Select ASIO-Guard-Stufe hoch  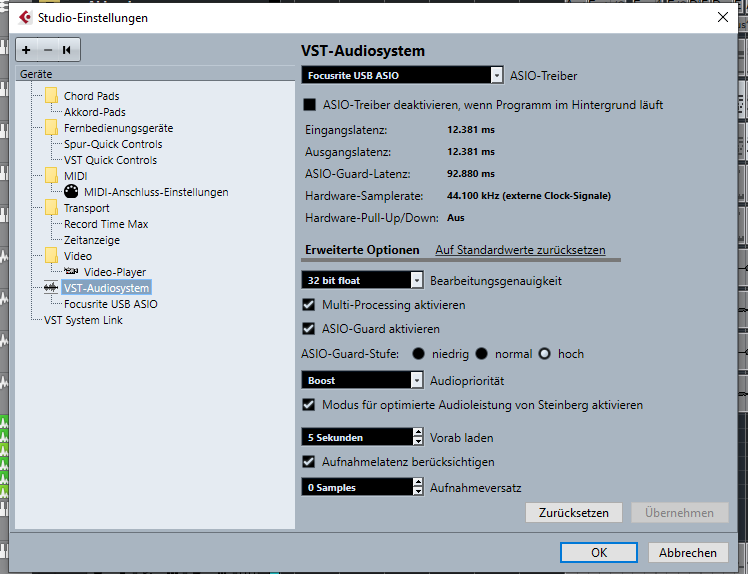544,354
